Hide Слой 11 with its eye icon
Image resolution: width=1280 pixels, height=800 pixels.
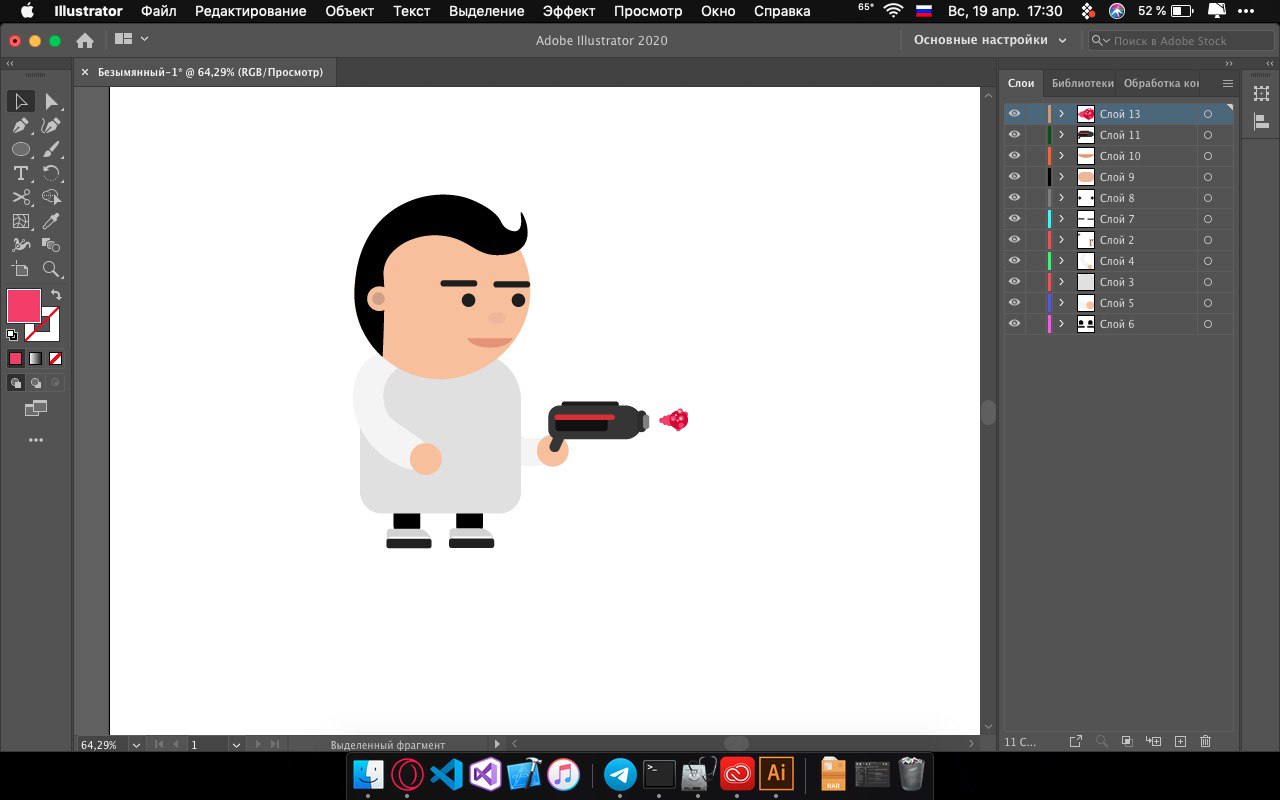tap(1014, 135)
